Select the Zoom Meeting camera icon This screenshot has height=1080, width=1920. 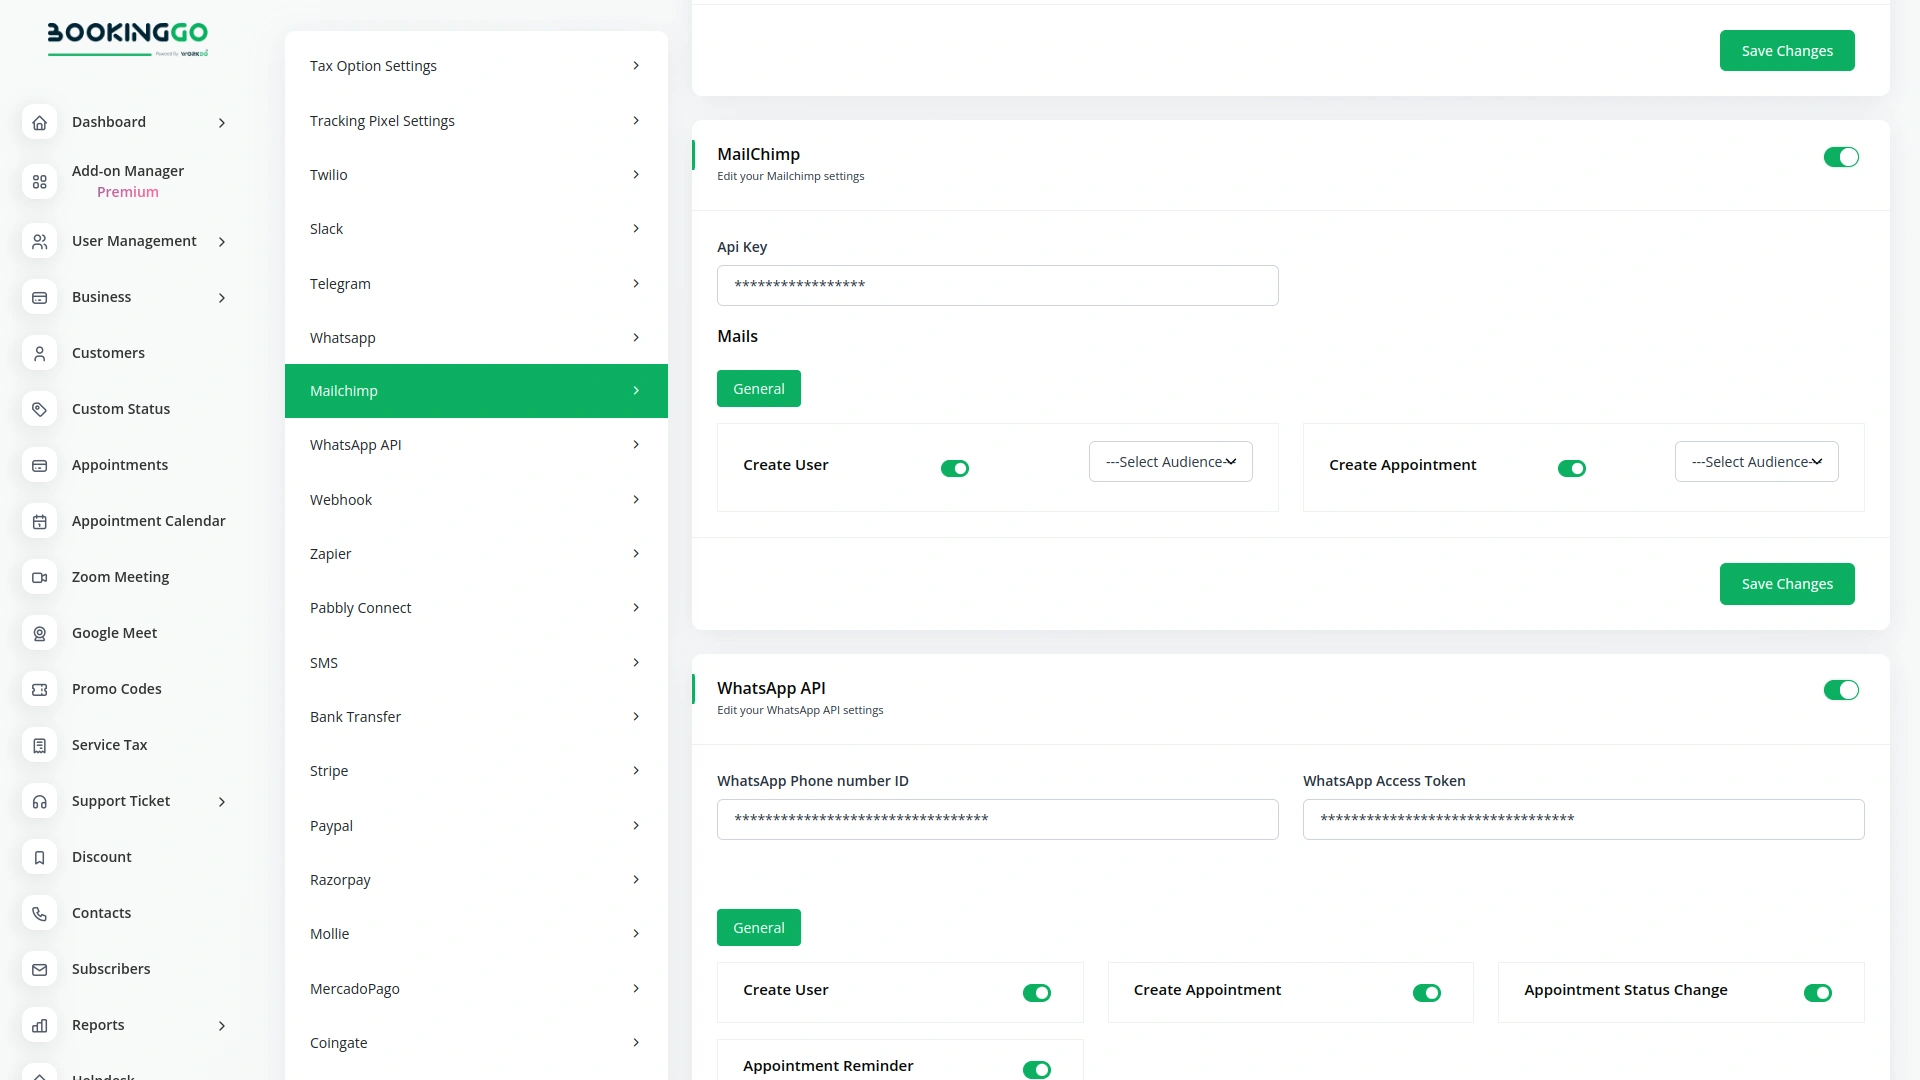pos(39,577)
